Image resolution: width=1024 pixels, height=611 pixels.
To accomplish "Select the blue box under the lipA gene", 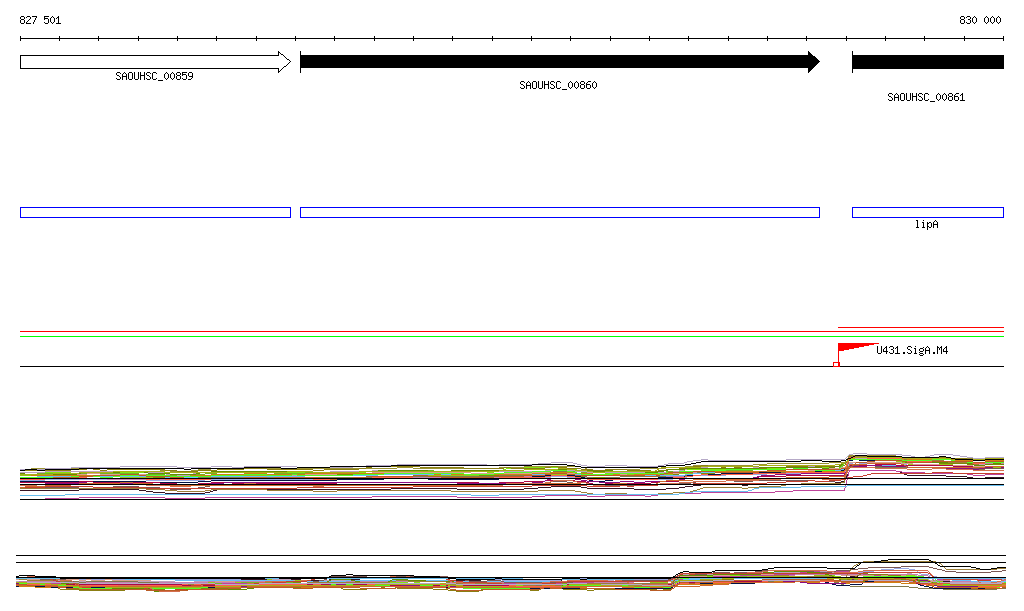I will [x=927, y=212].
